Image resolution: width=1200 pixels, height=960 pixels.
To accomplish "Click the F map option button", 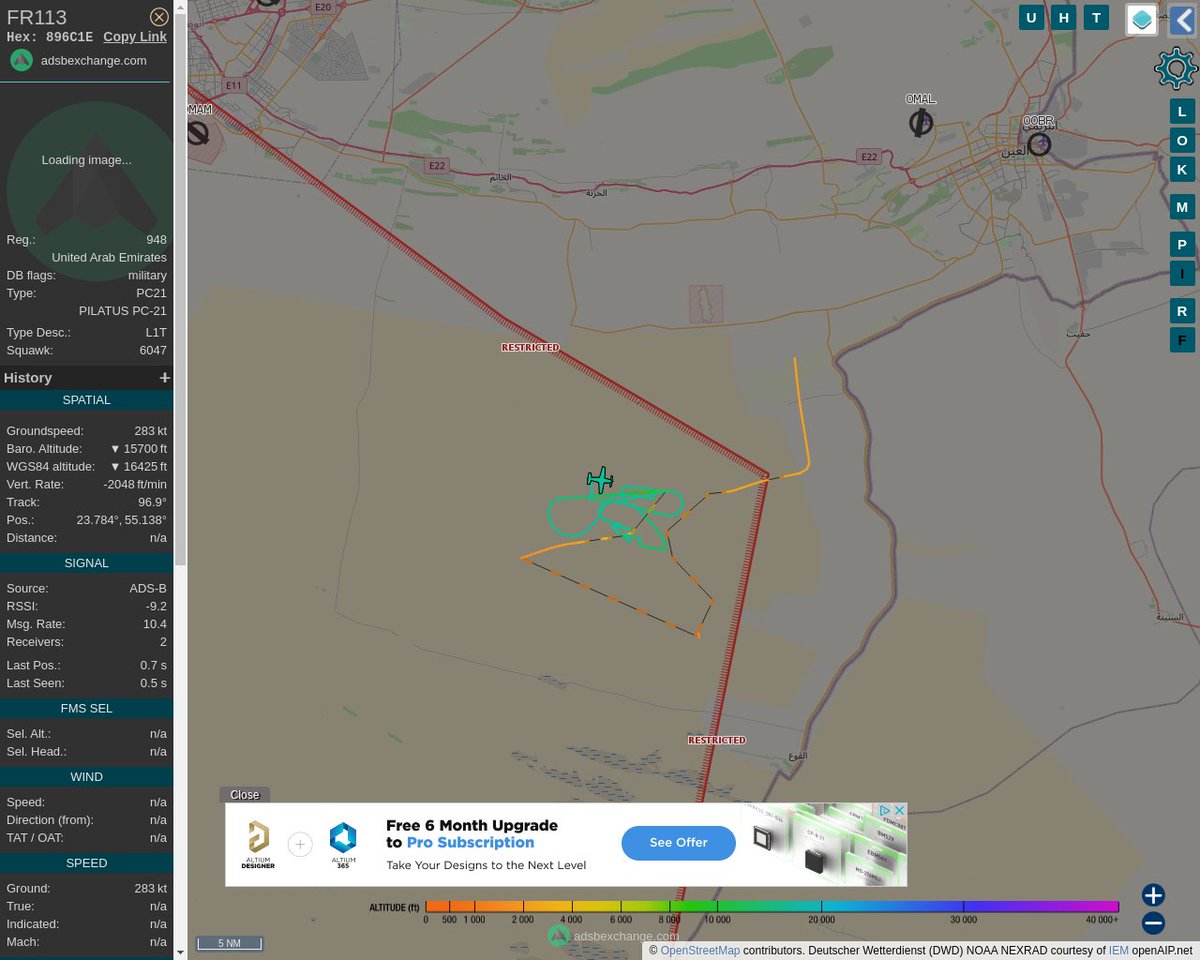I will tap(1182, 340).
